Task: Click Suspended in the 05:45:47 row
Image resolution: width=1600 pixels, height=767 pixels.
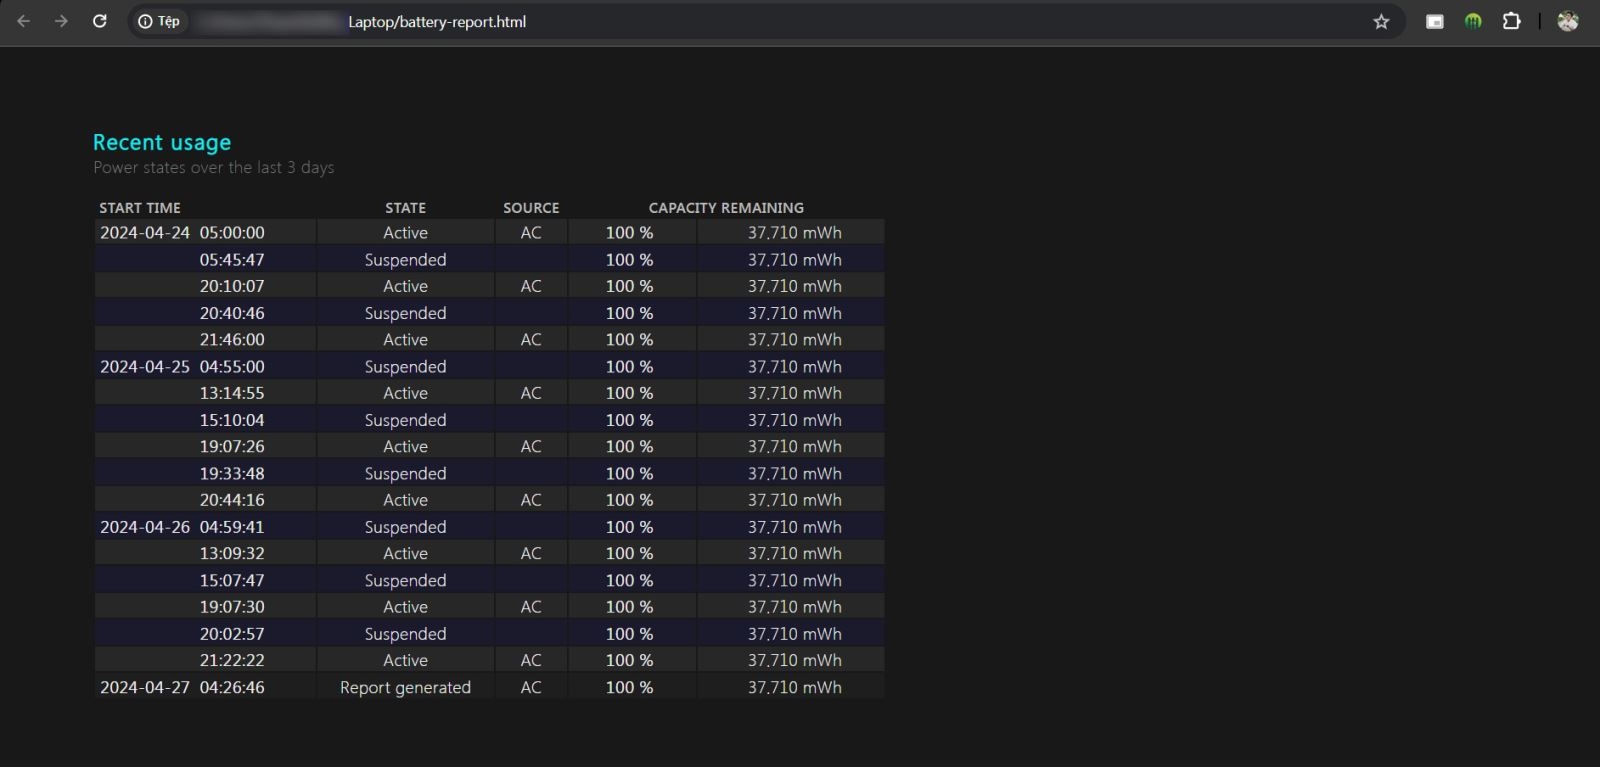Action: (x=405, y=259)
